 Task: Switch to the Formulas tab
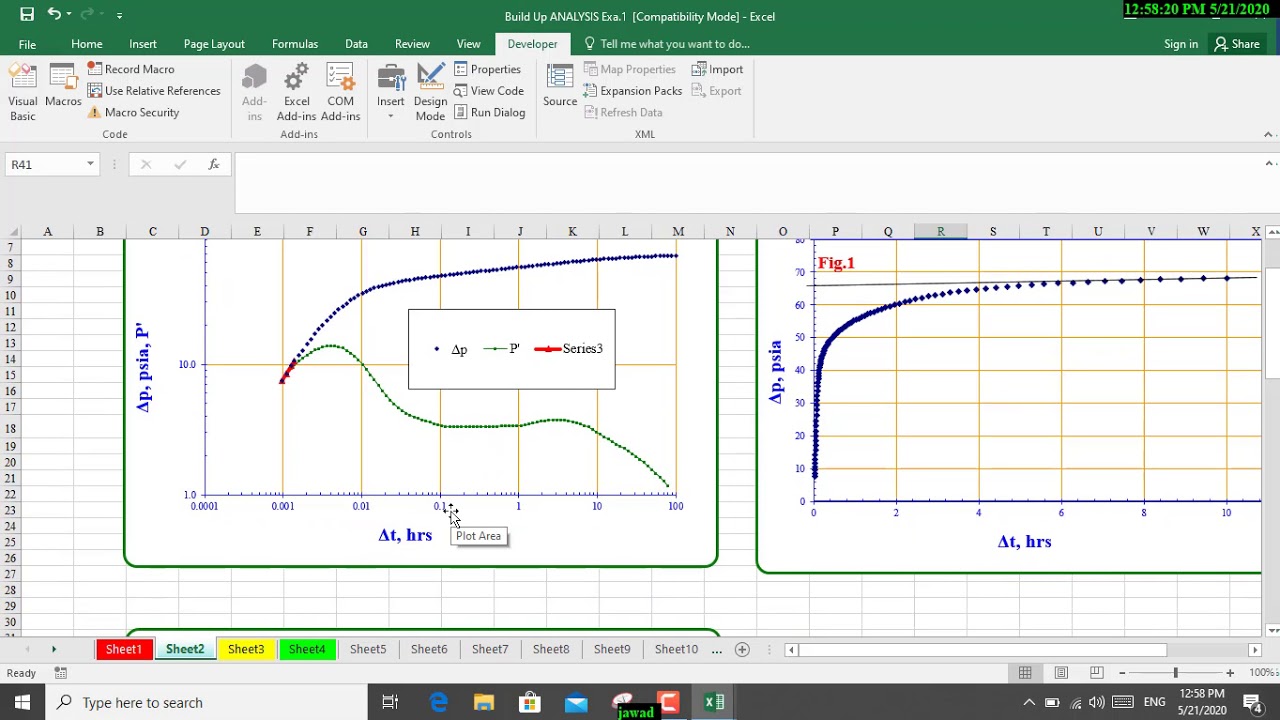pyautogui.click(x=295, y=44)
